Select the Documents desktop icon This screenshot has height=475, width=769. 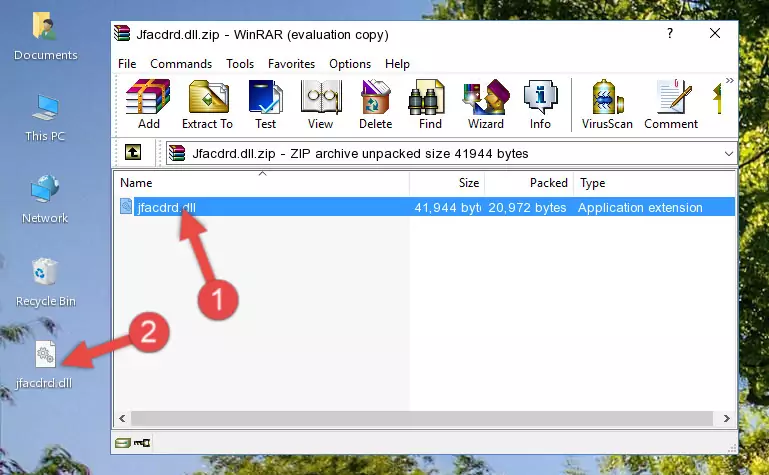click(46, 37)
